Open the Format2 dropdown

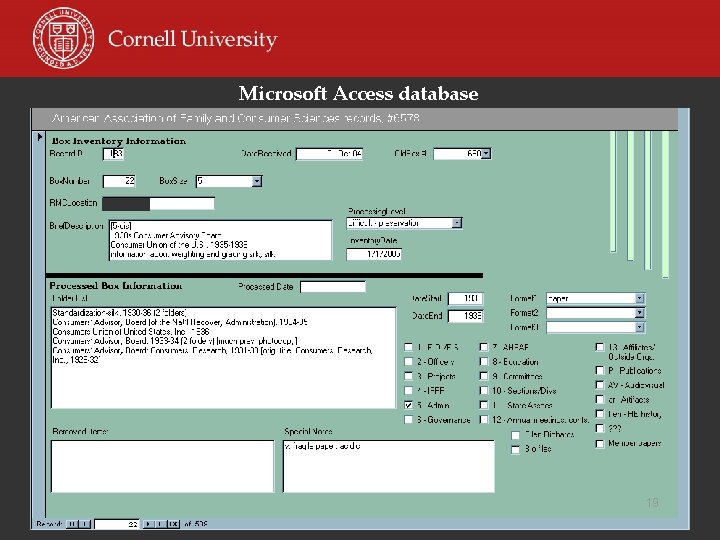pyautogui.click(x=640, y=313)
